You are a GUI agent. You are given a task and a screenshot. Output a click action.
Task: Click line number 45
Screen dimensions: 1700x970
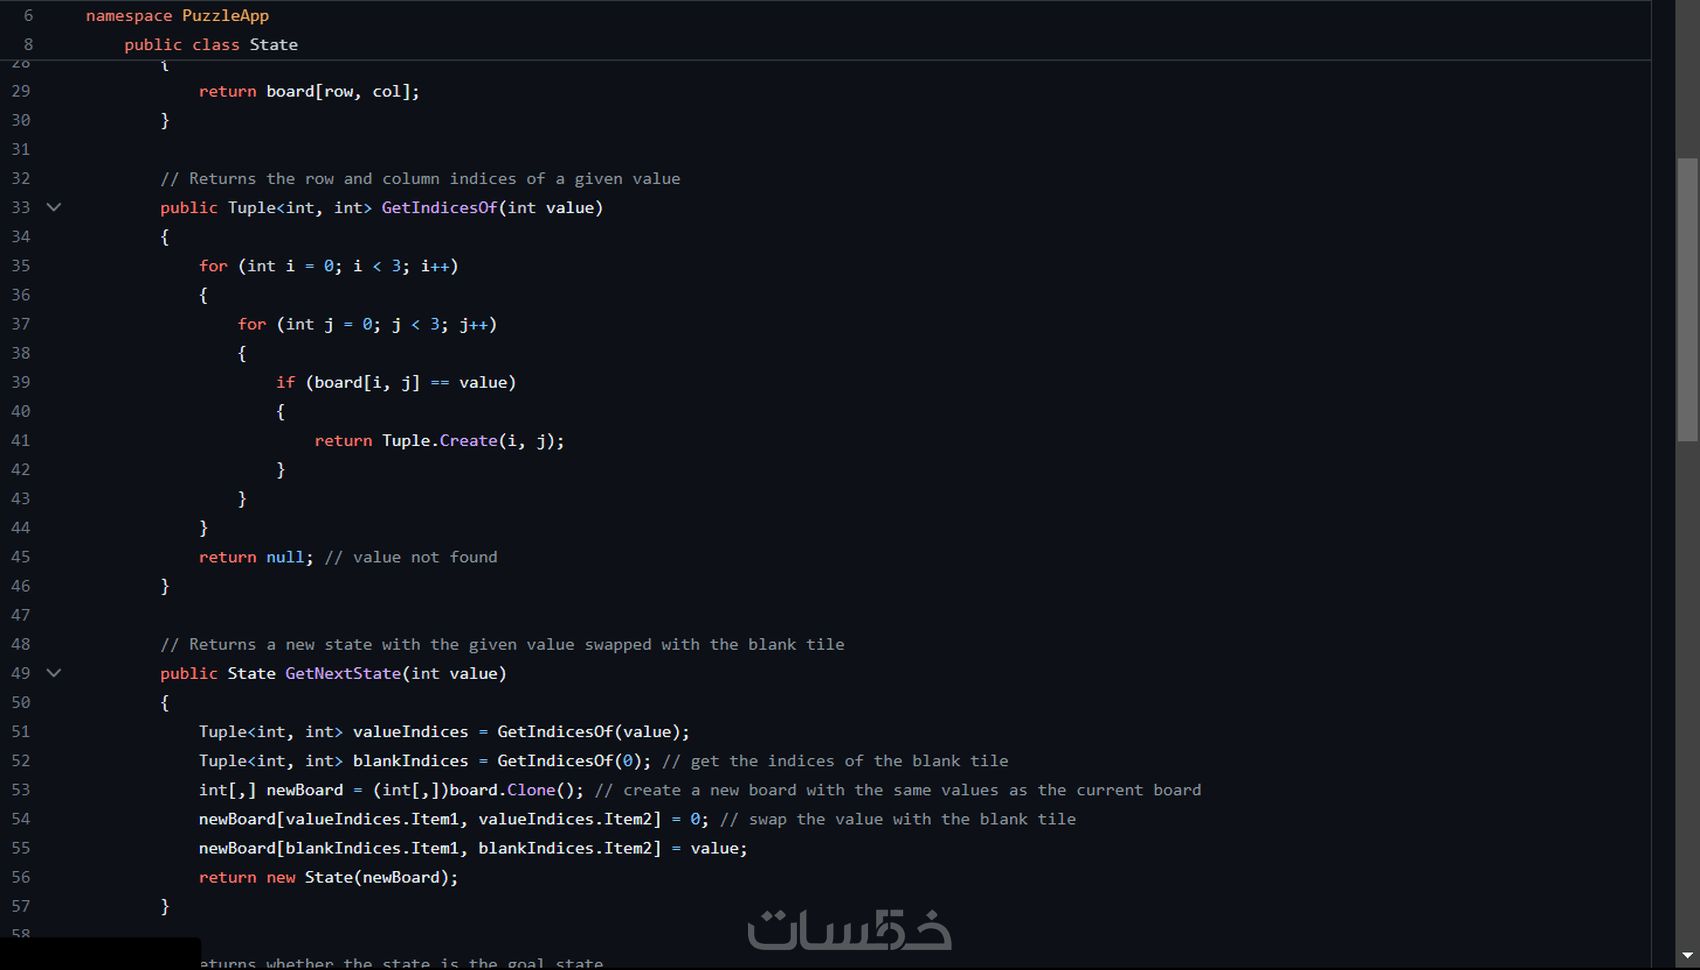click(x=20, y=557)
